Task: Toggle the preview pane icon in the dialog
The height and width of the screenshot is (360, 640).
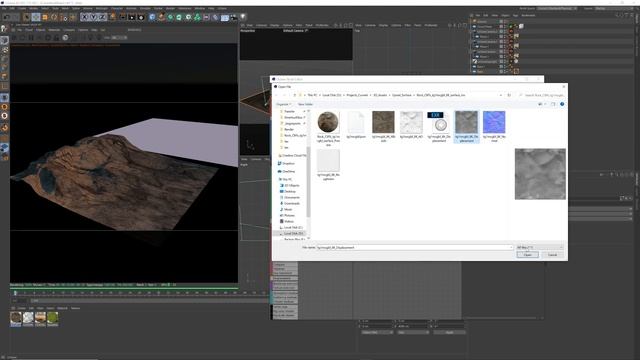Action: [x=553, y=104]
